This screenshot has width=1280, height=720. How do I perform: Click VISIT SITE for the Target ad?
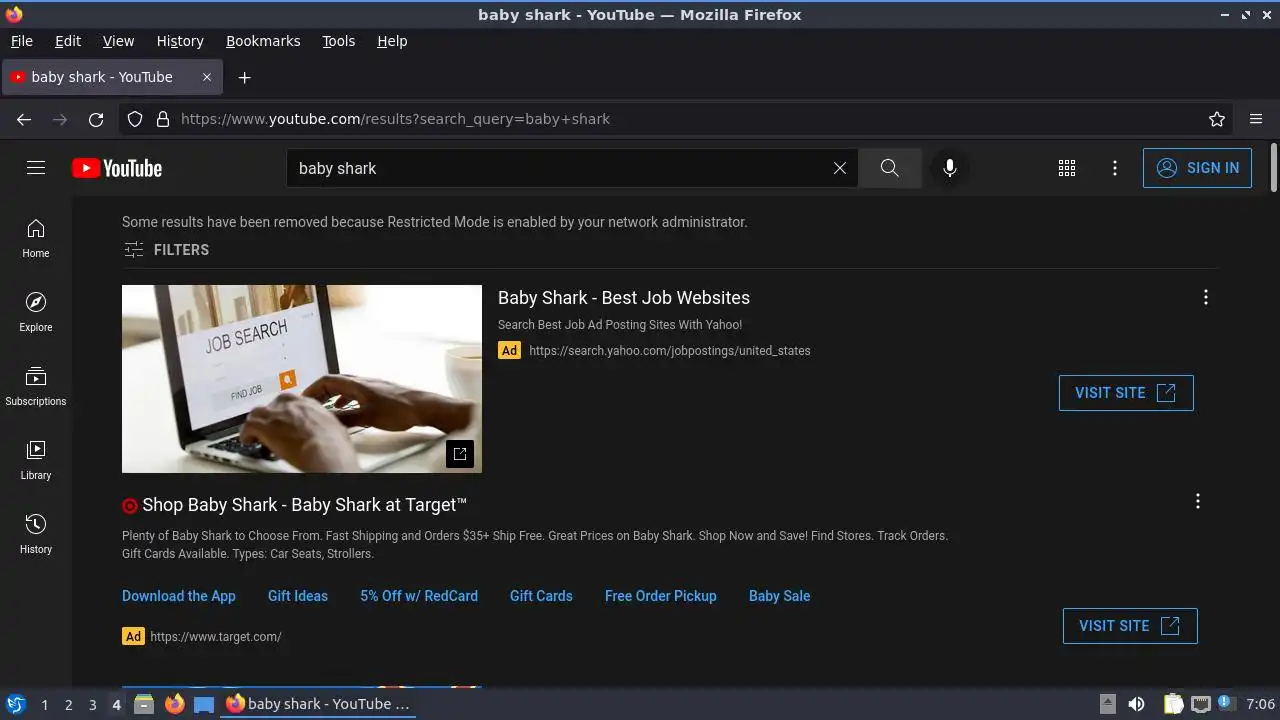pyautogui.click(x=1130, y=626)
